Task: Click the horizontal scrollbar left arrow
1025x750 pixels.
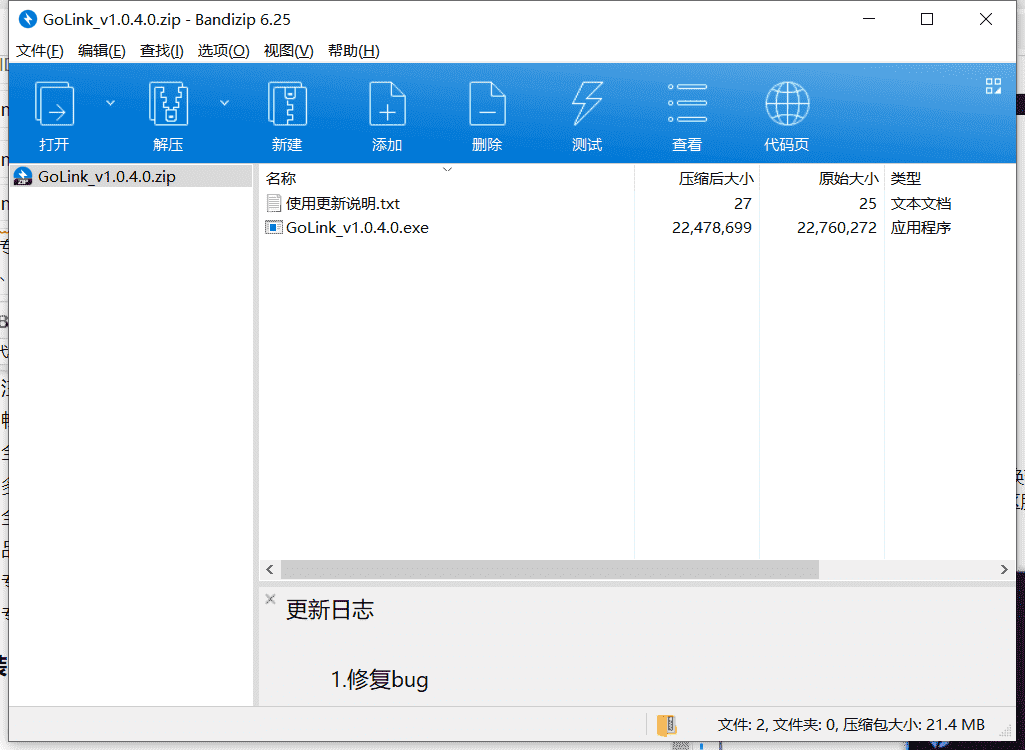Action: tap(270, 570)
